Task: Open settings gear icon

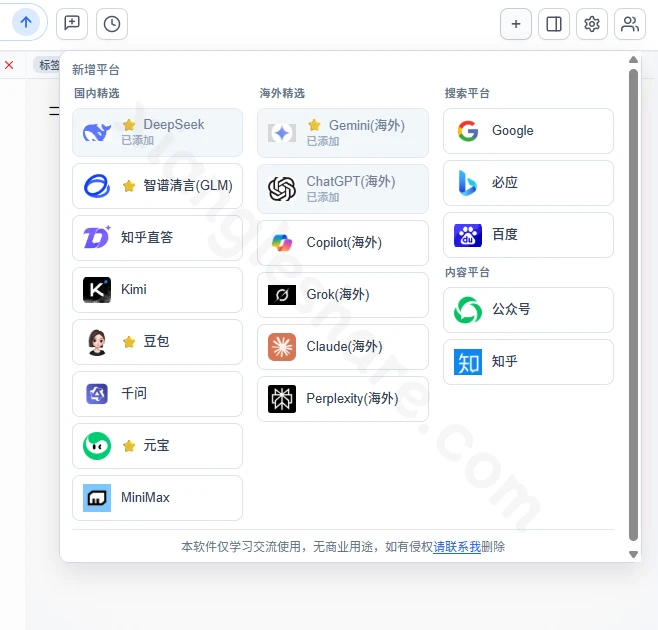Action: coord(592,24)
